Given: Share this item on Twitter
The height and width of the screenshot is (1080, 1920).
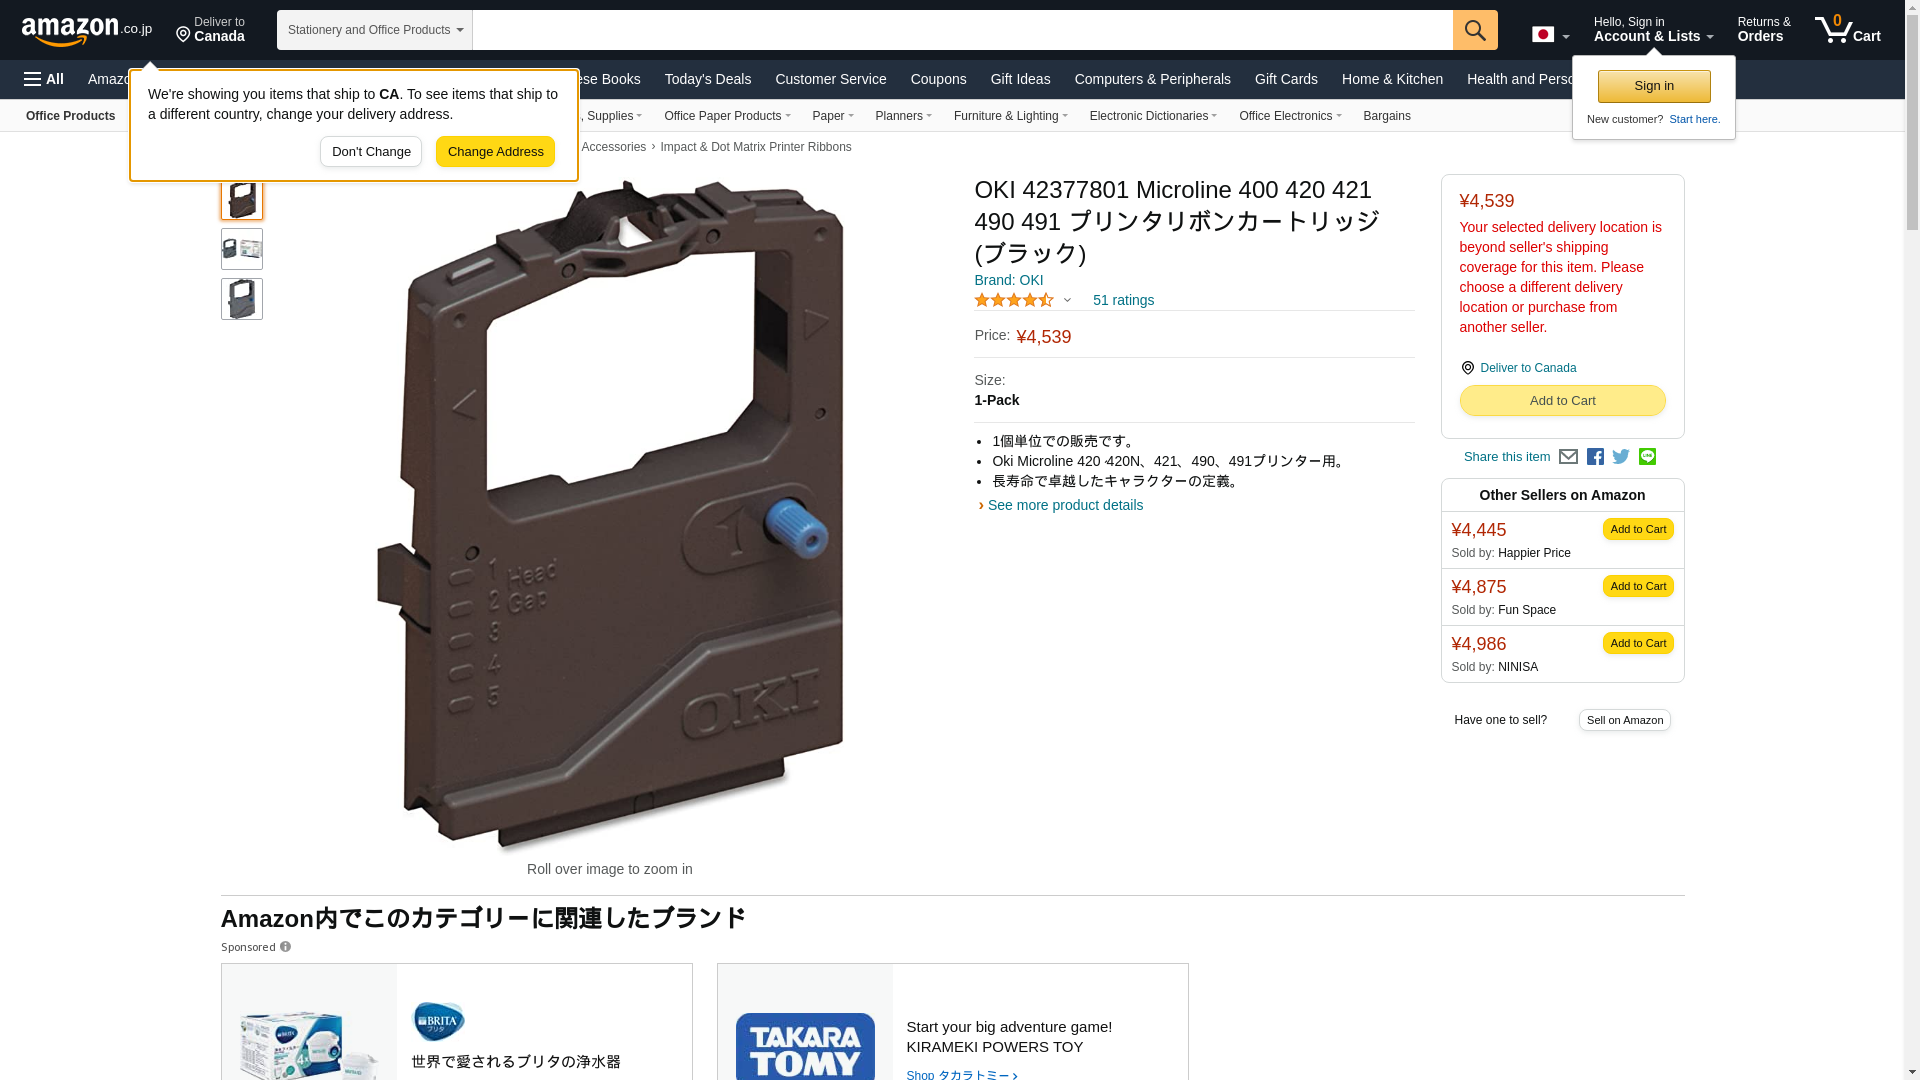Looking at the screenshot, I should [1621, 457].
